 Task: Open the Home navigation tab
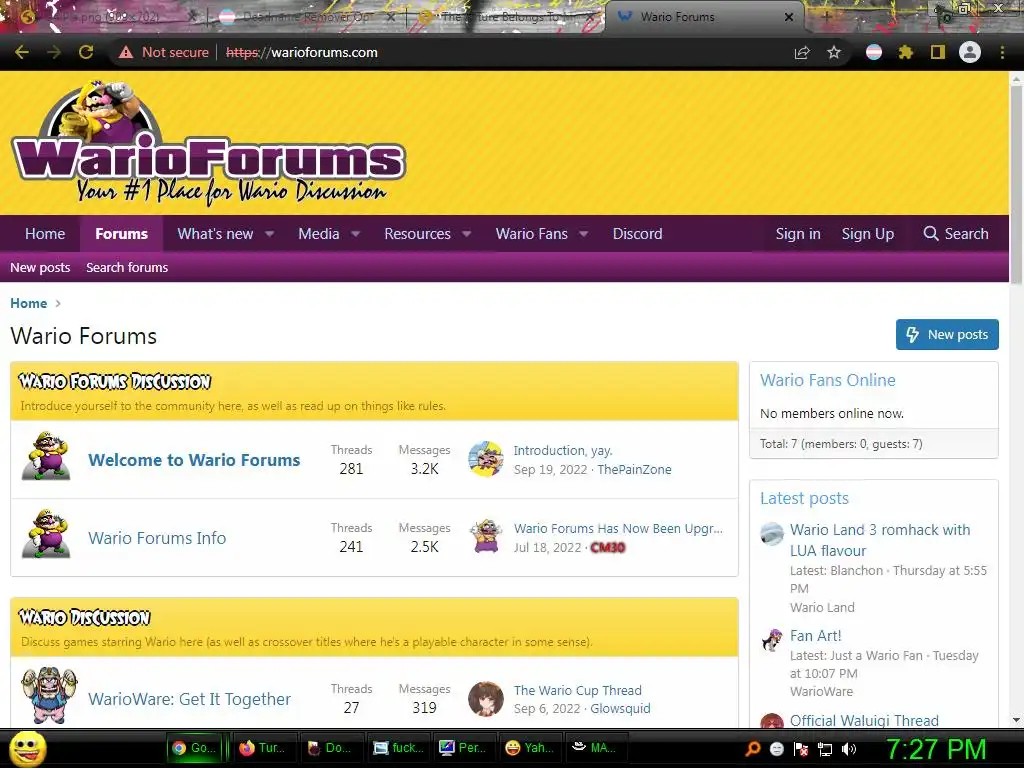[45, 234]
